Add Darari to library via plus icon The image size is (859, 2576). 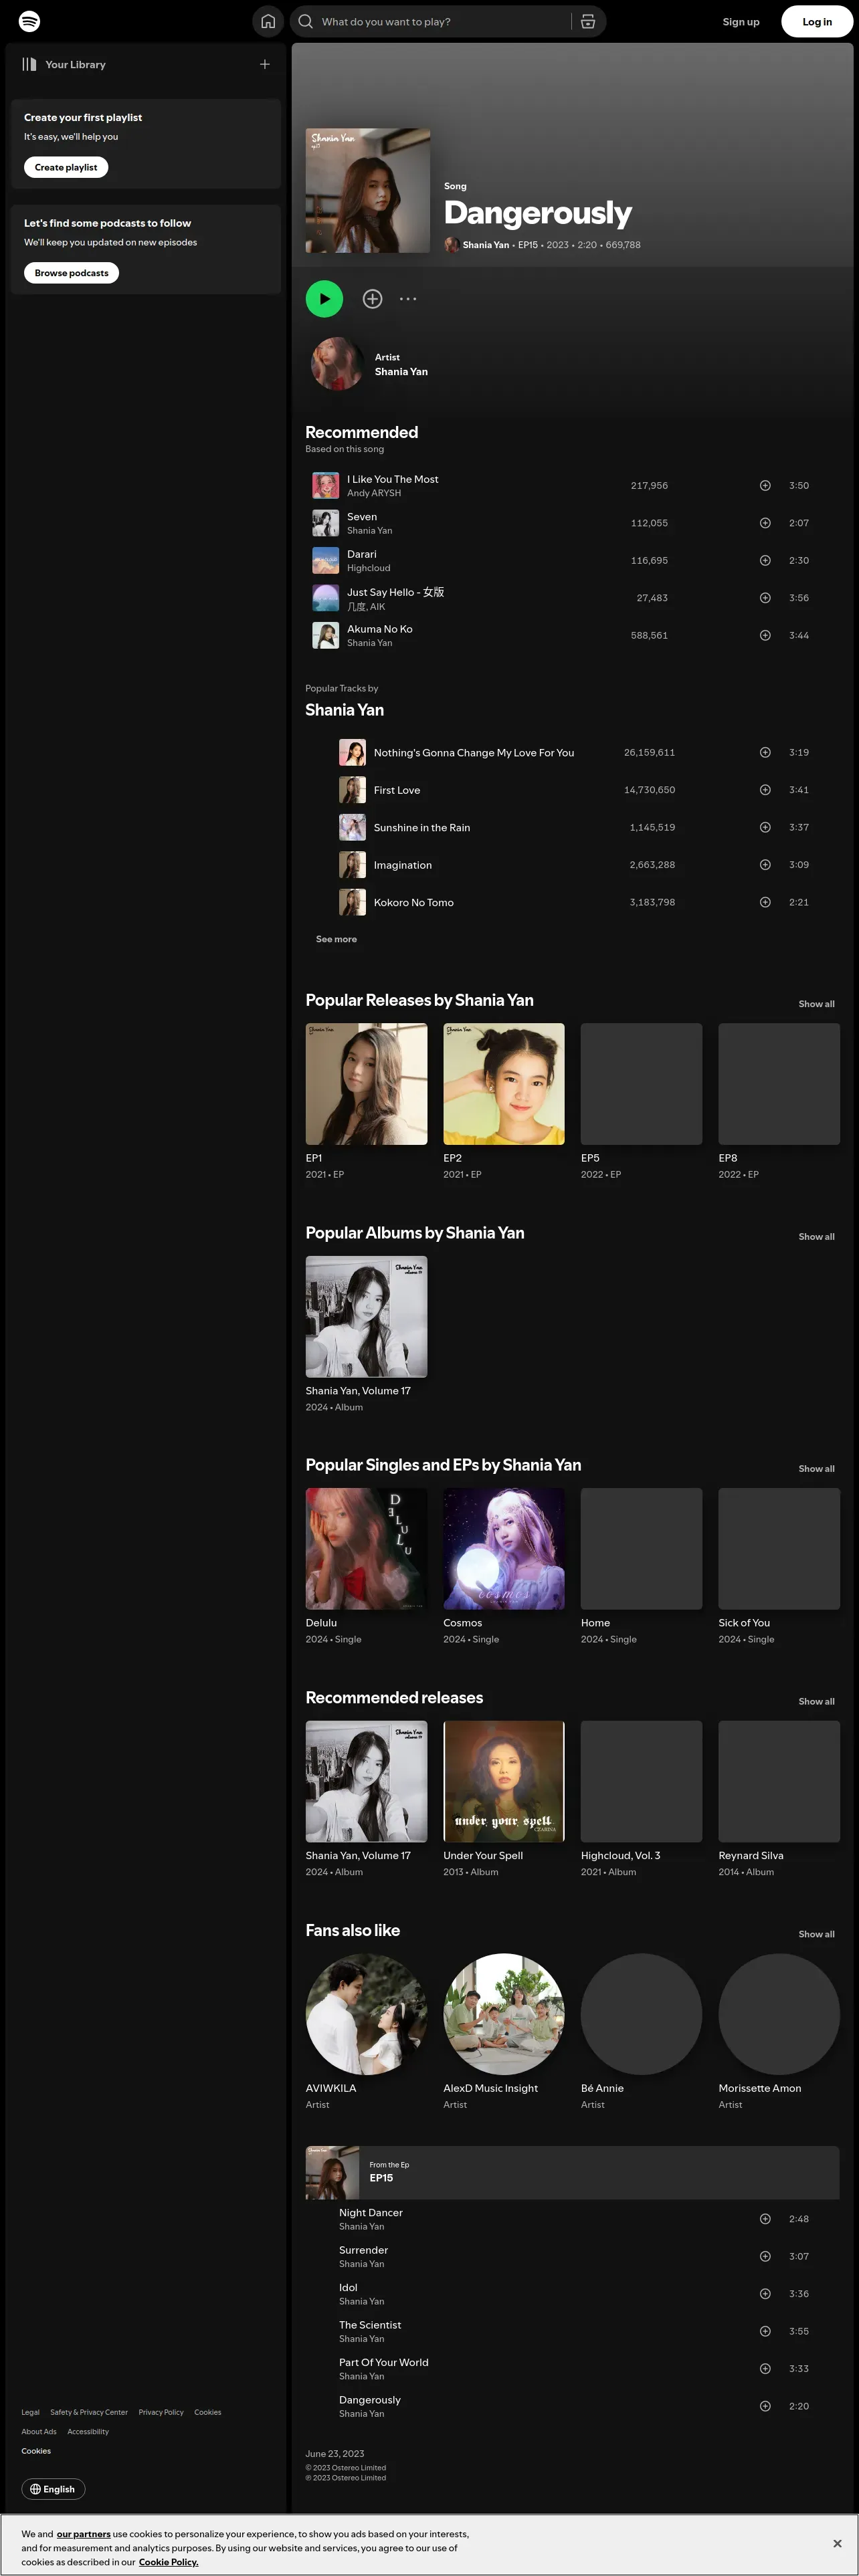[x=765, y=560]
